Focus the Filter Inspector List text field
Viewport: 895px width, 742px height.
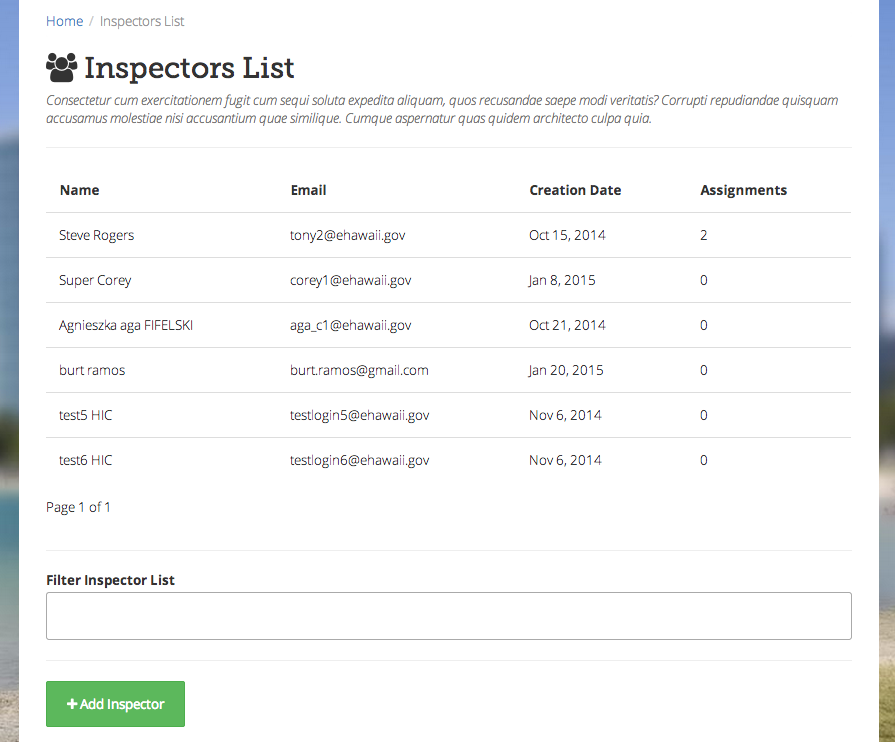coord(449,616)
